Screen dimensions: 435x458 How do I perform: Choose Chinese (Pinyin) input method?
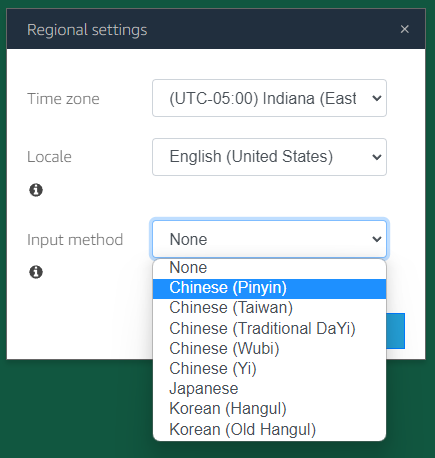[x=269, y=288]
